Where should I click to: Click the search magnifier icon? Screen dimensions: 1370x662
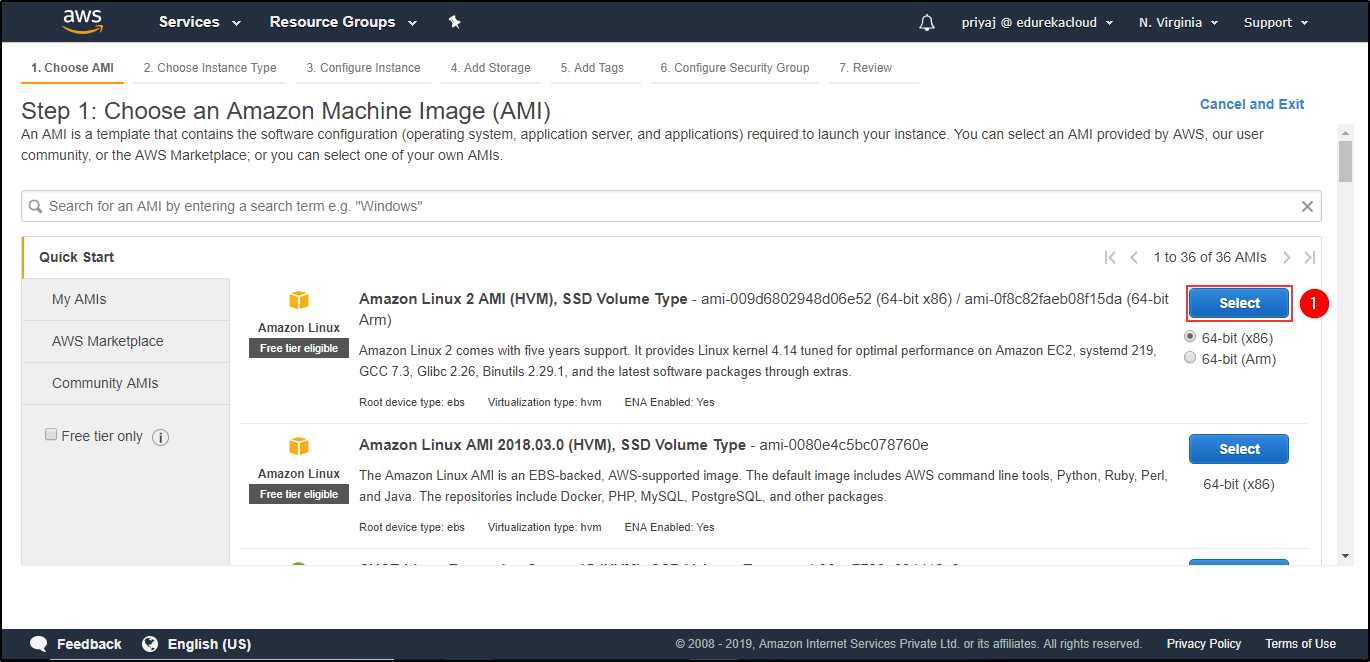[36, 206]
